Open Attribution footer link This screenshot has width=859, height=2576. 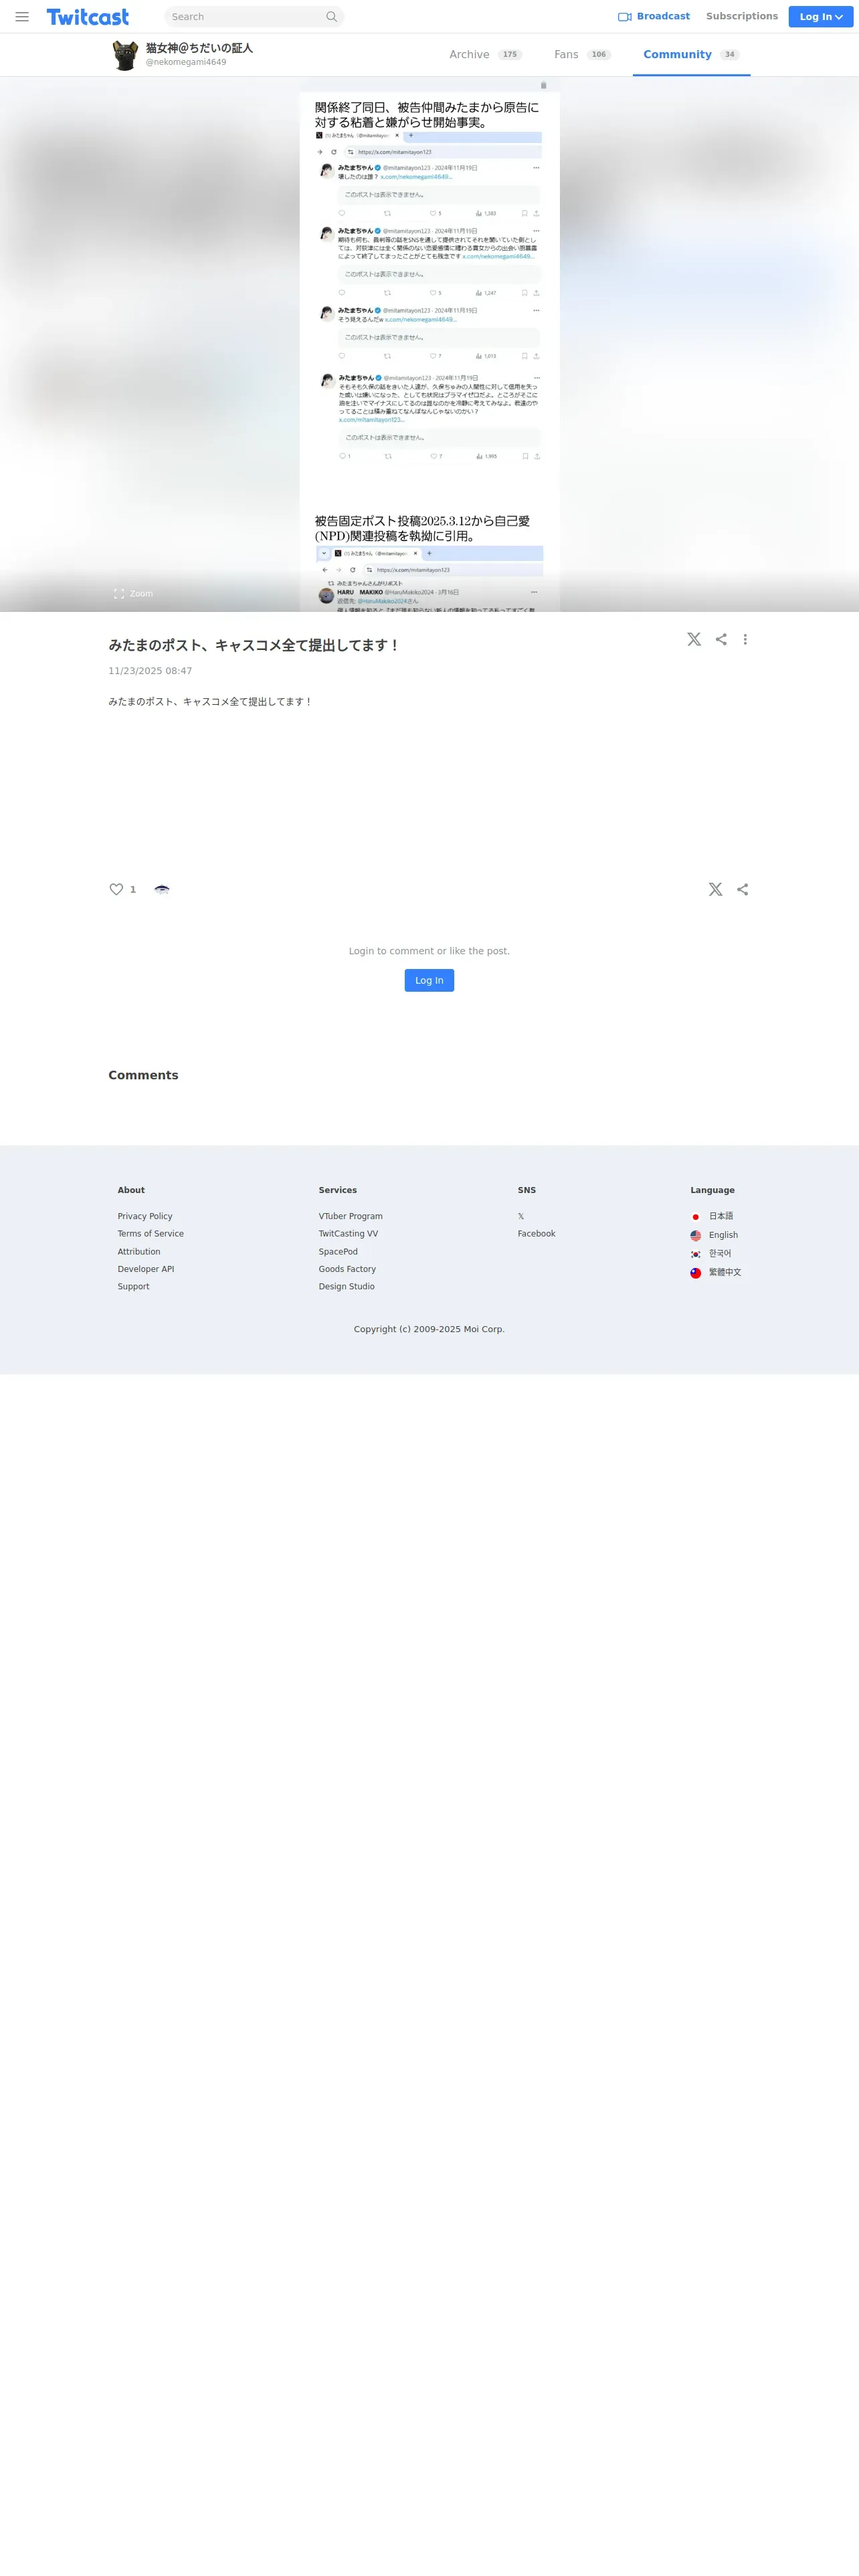139,1252
